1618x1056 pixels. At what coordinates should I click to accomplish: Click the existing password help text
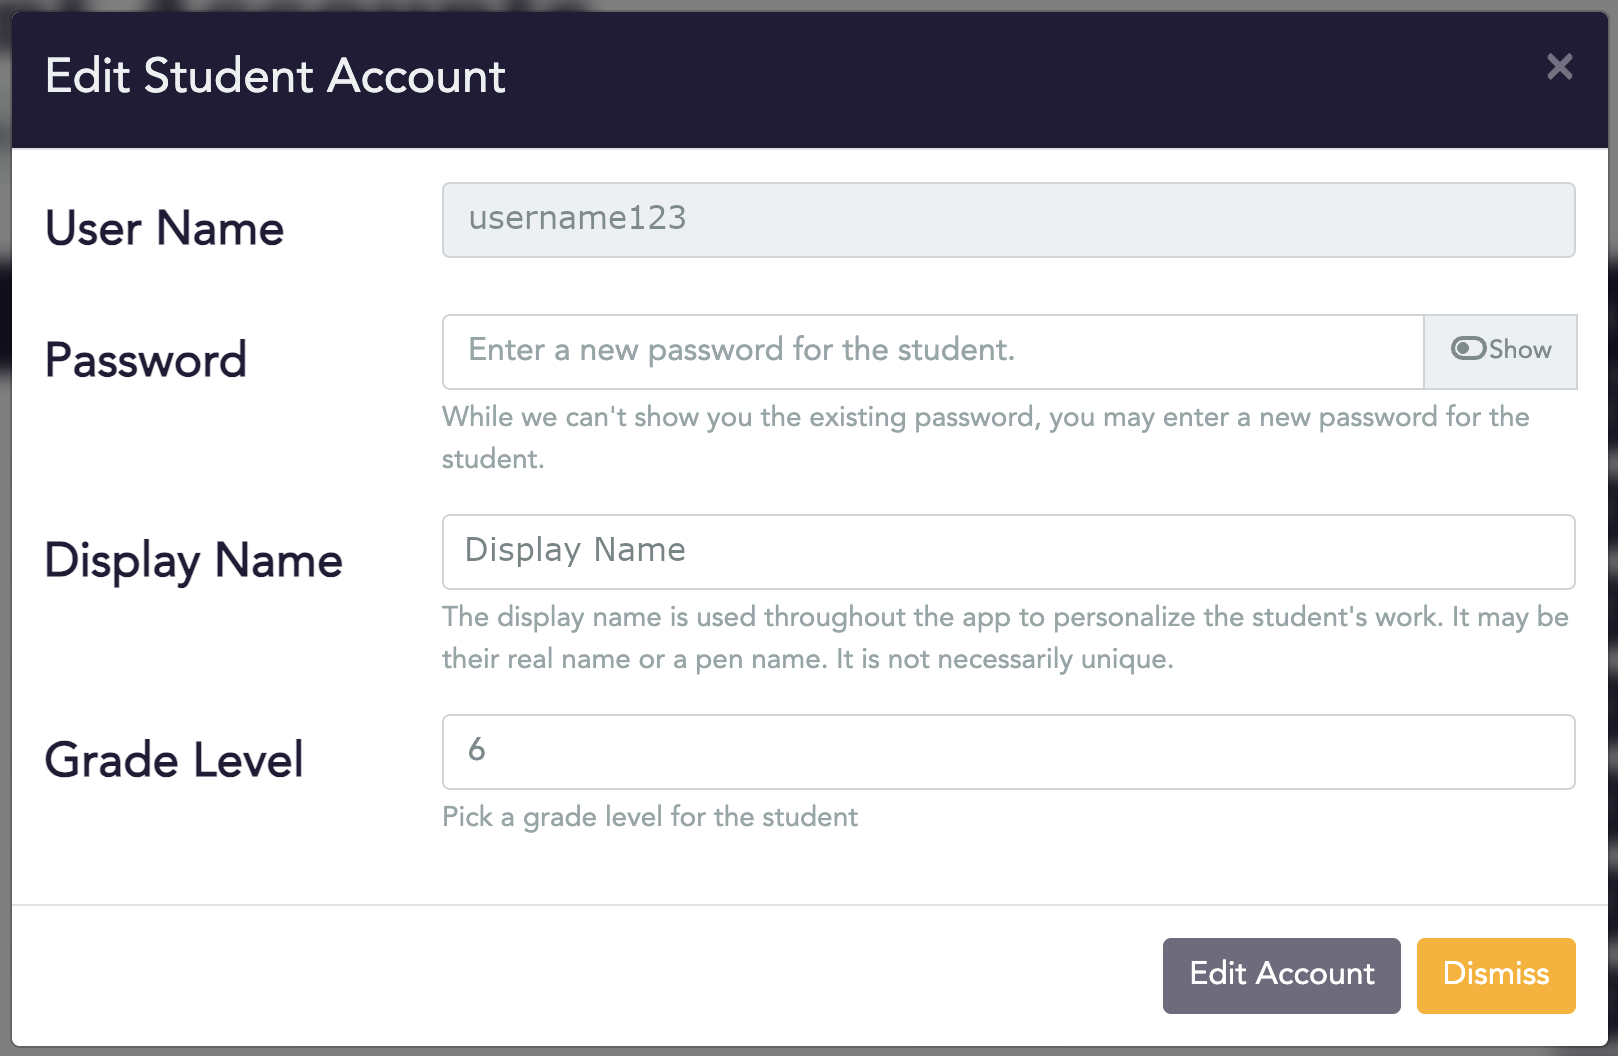pos(986,437)
